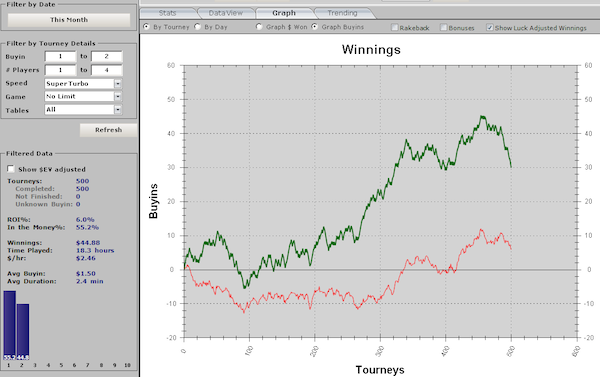
Task: Toggle Show Luck Adjusted Winnings checkbox
Action: point(489,28)
